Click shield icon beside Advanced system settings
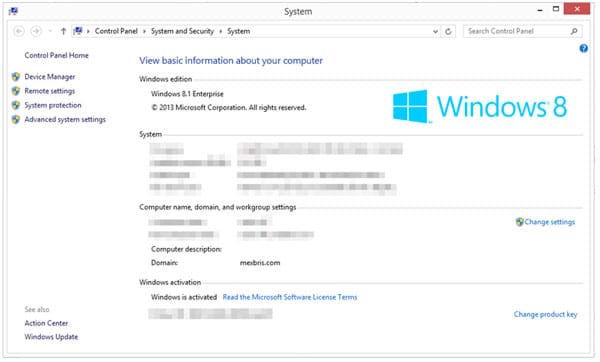Viewport: 600px width, 362px height. point(16,119)
